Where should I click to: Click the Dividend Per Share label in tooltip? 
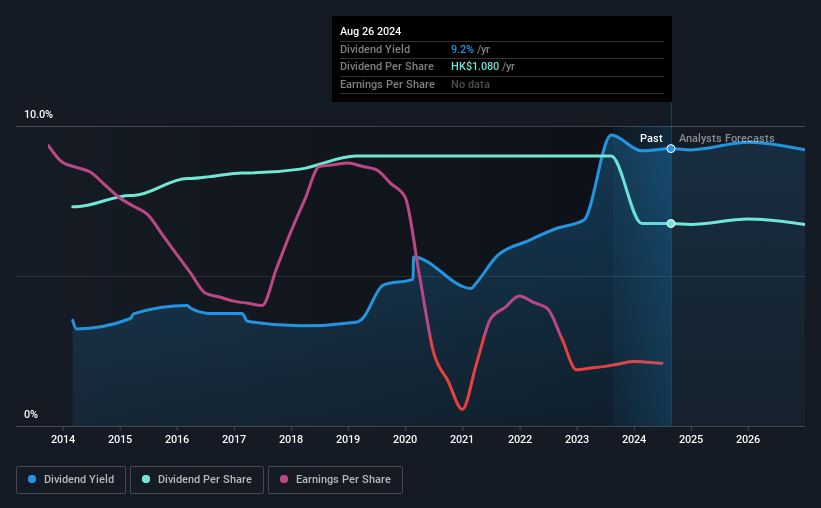(387, 67)
